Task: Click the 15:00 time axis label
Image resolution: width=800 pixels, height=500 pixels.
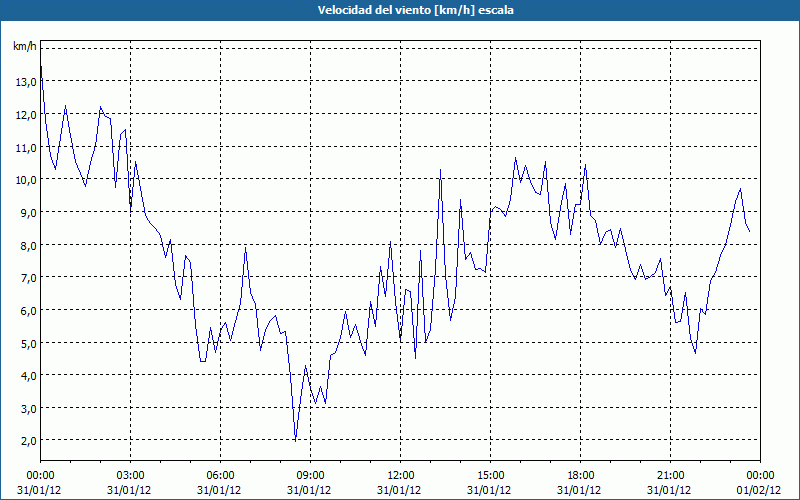Action: click(490, 475)
